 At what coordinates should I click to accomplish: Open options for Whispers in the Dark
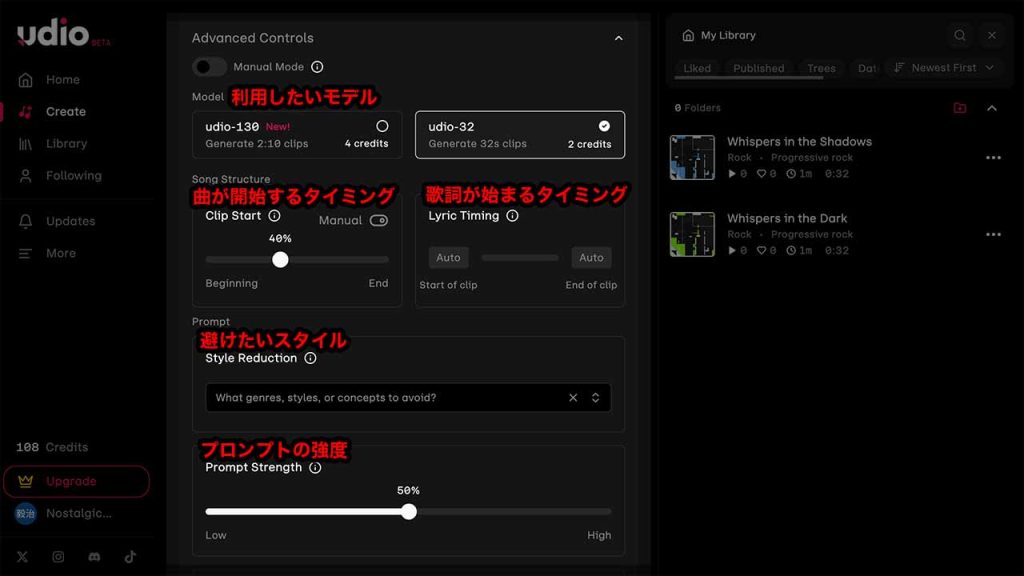click(993, 234)
